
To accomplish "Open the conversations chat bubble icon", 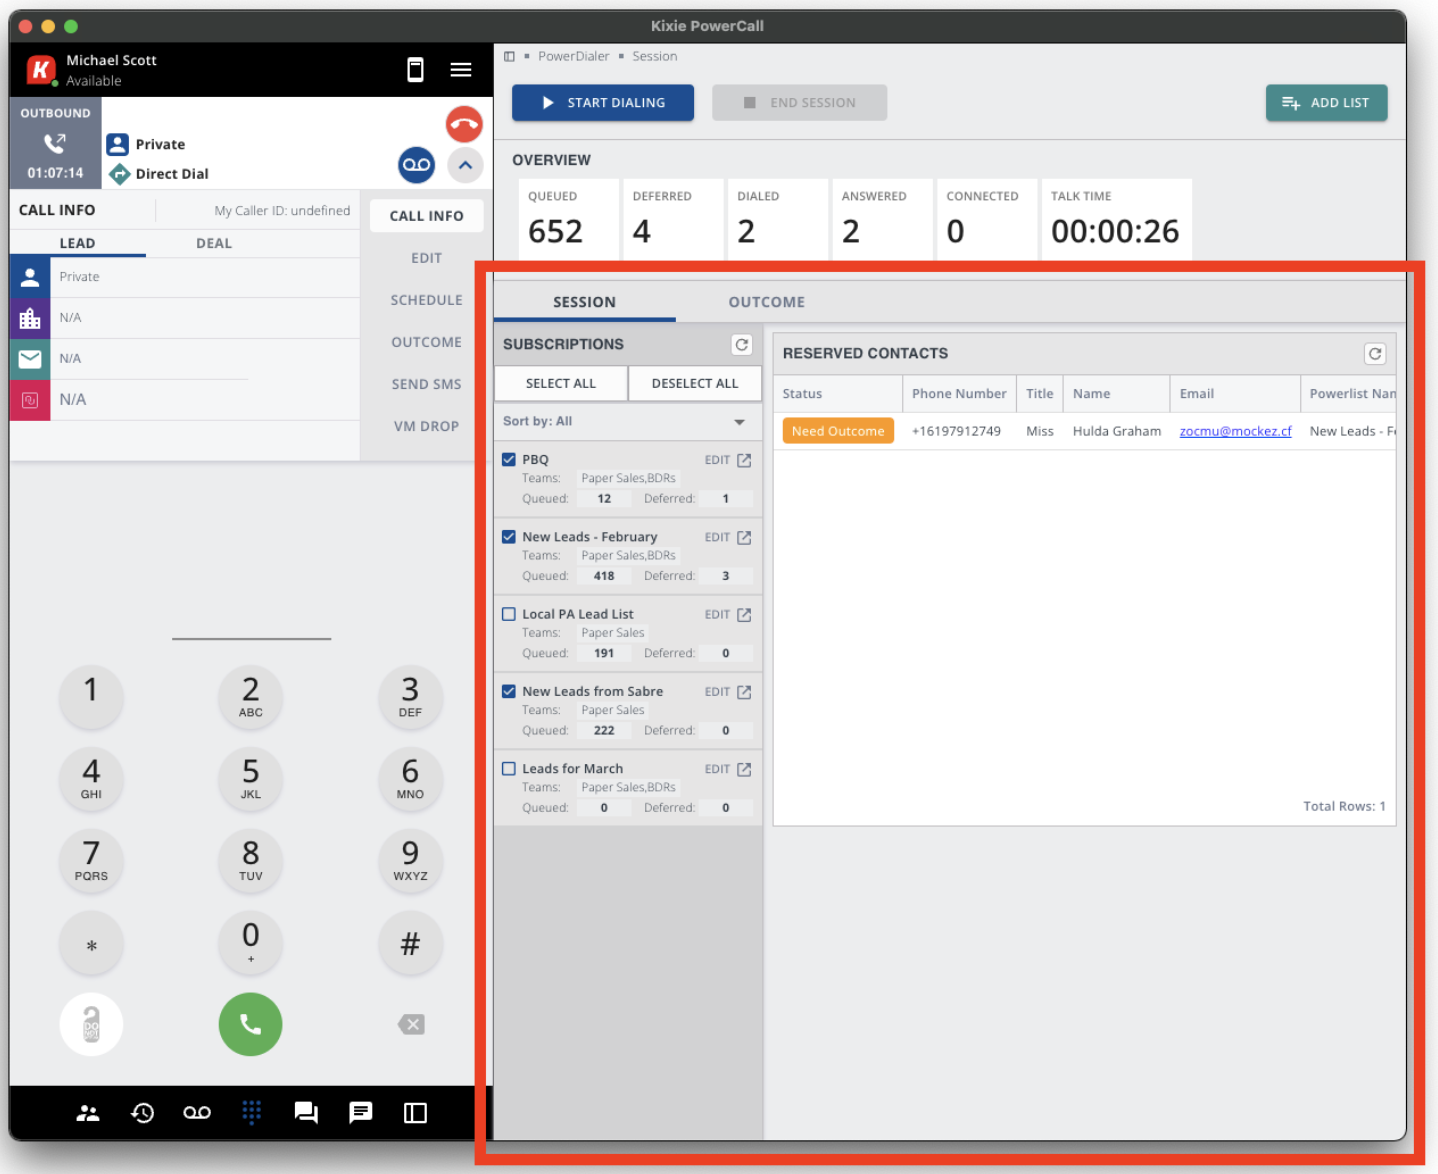I will pyautogui.click(x=306, y=1112).
